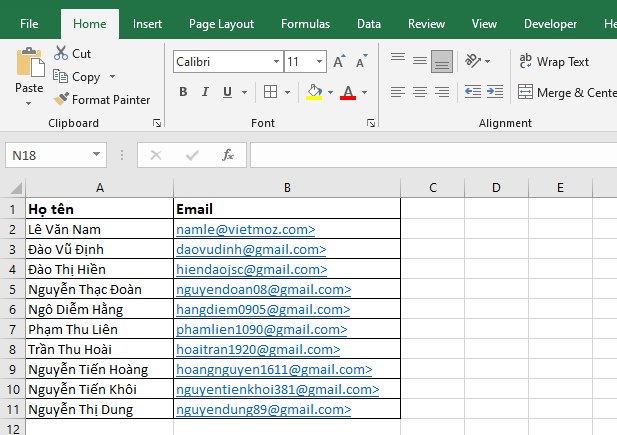The width and height of the screenshot is (617, 435).
Task: Open the namle@vietmoz.com email link
Action: [x=245, y=230]
